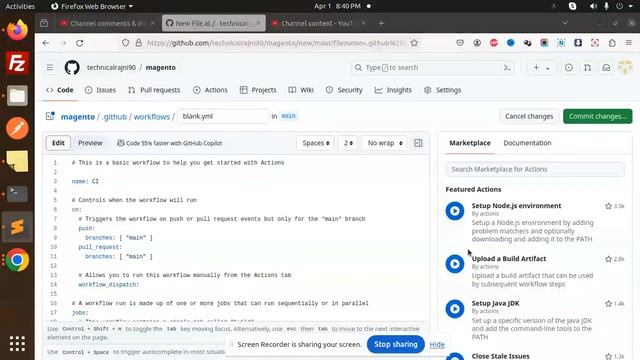Open the Insights repository tab
This screenshot has width=640, height=360.
tap(393, 90)
